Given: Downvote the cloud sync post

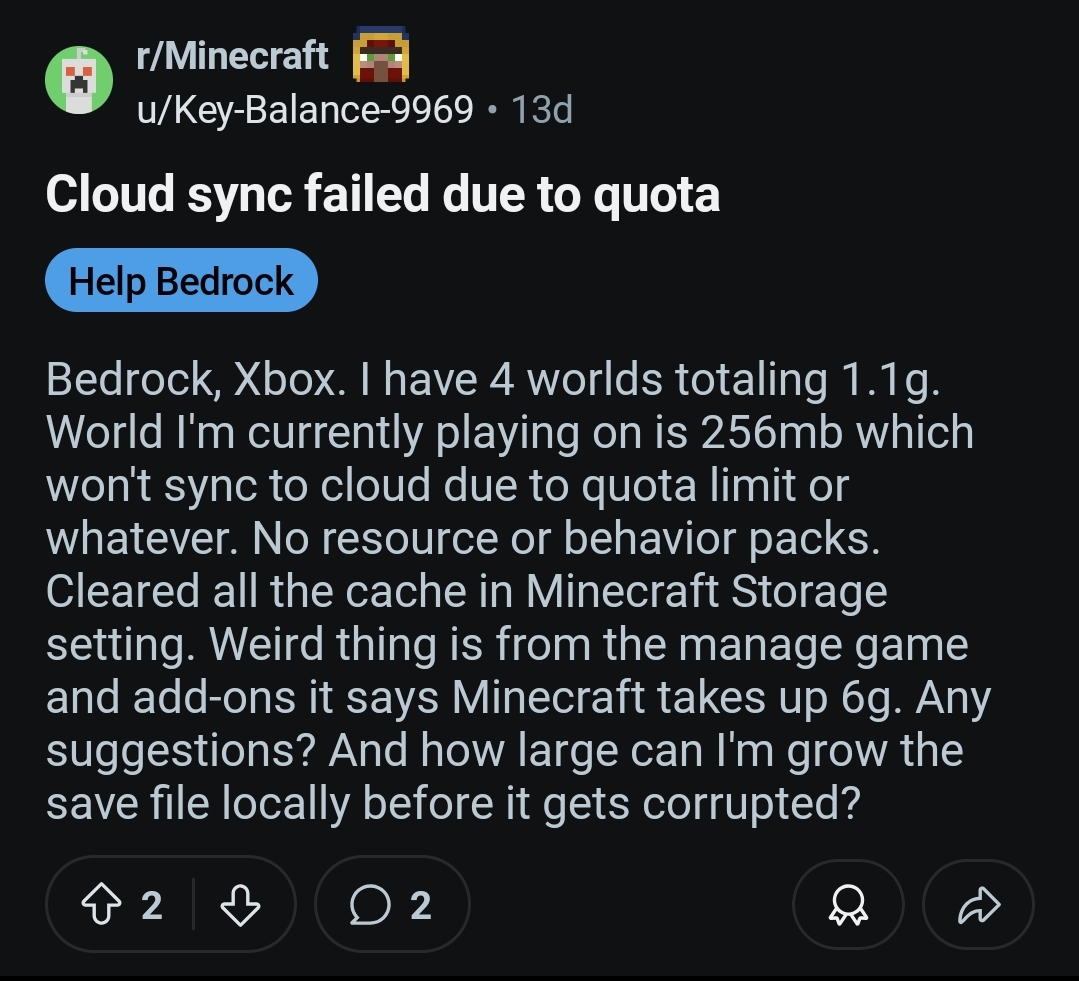Looking at the screenshot, I should click(240, 906).
